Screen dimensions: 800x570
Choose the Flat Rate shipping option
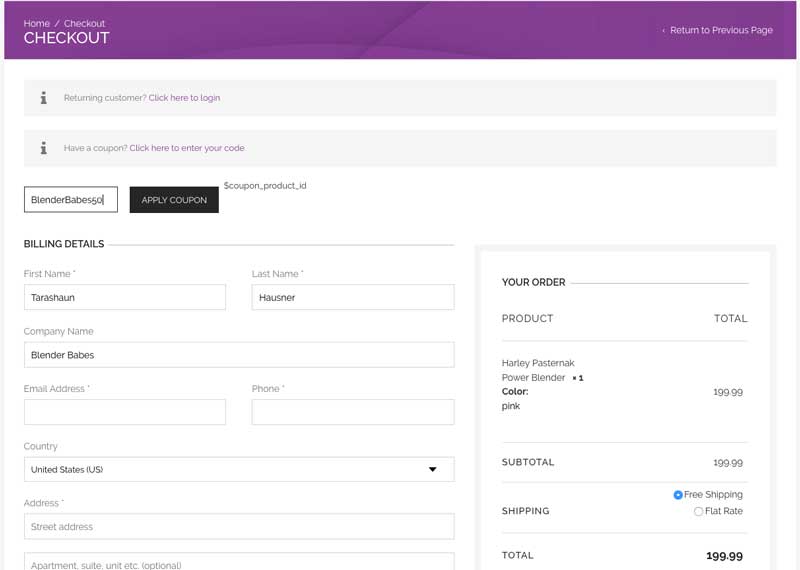698,512
